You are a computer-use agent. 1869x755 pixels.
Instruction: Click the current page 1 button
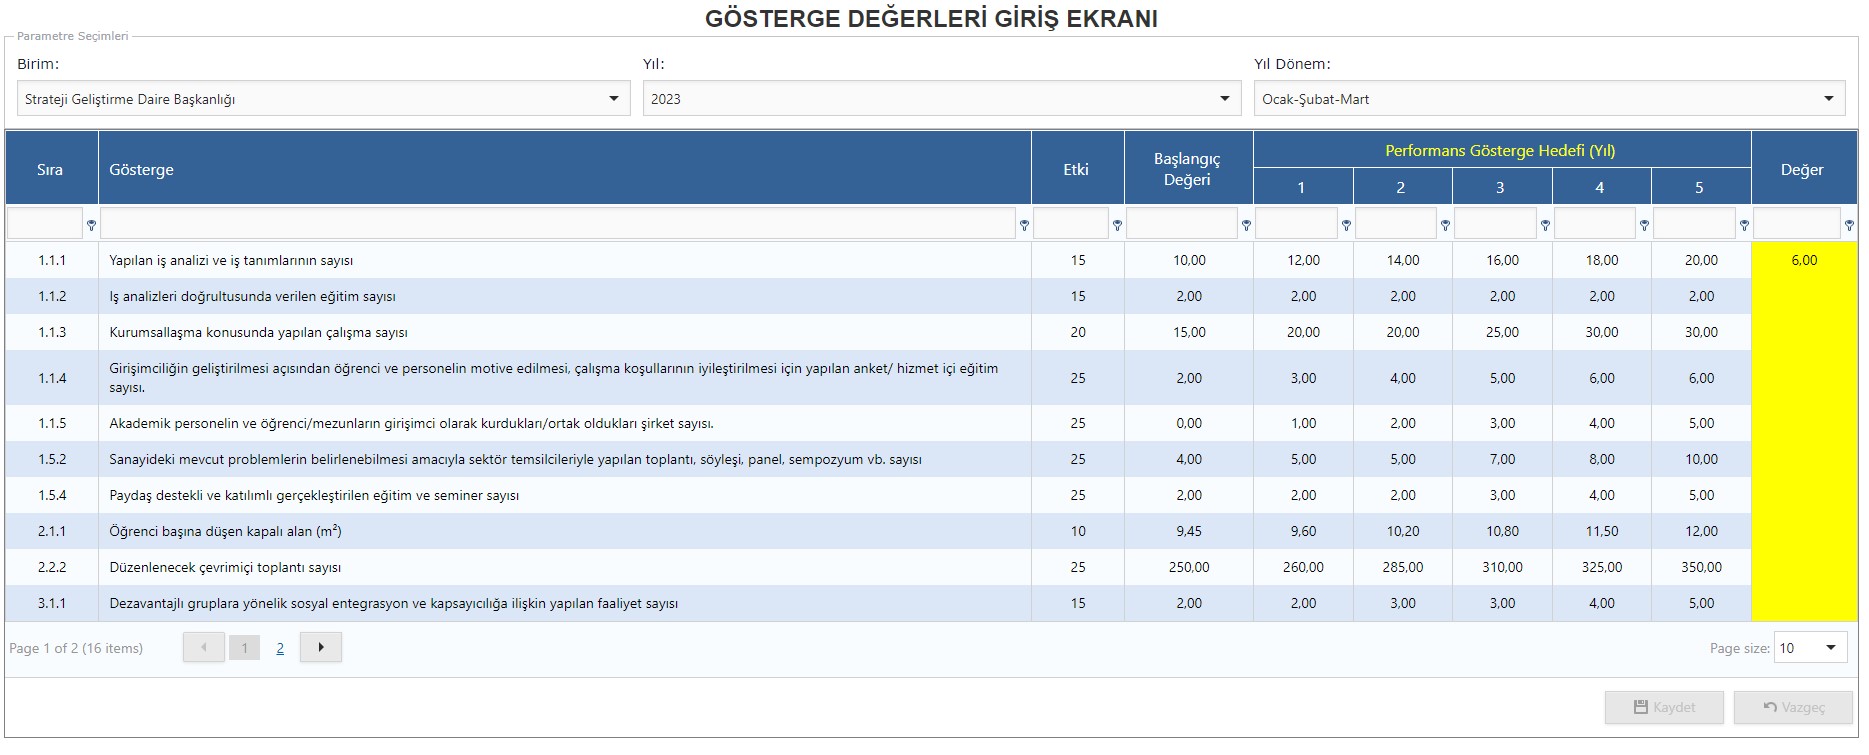[x=244, y=648]
